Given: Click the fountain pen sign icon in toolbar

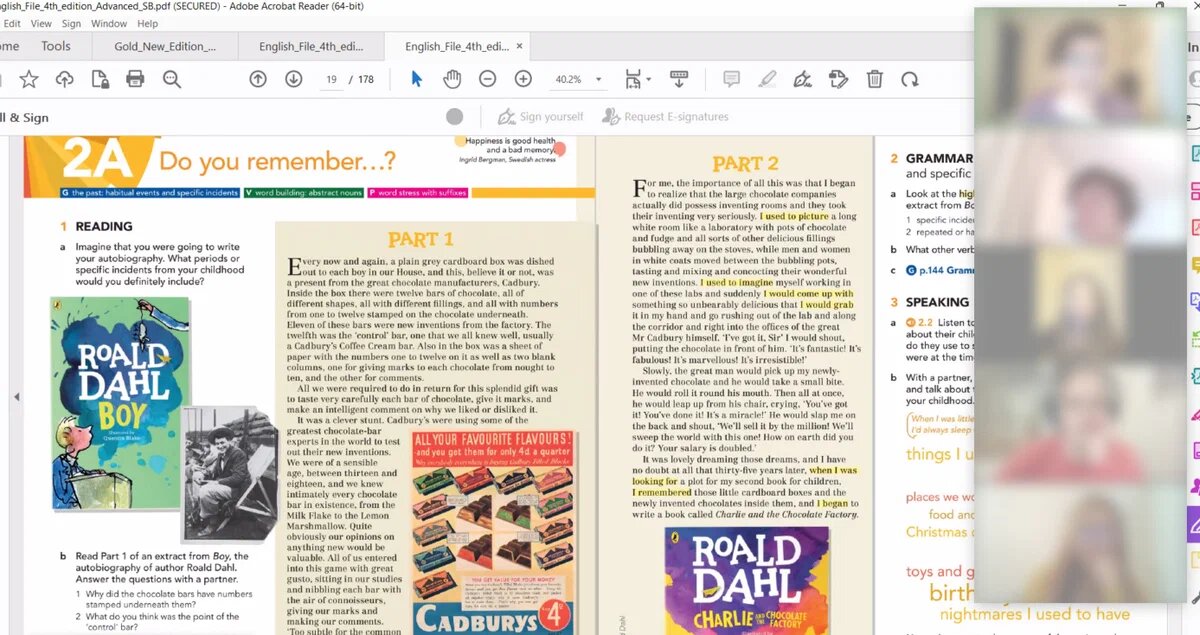Looking at the screenshot, I should [802, 79].
